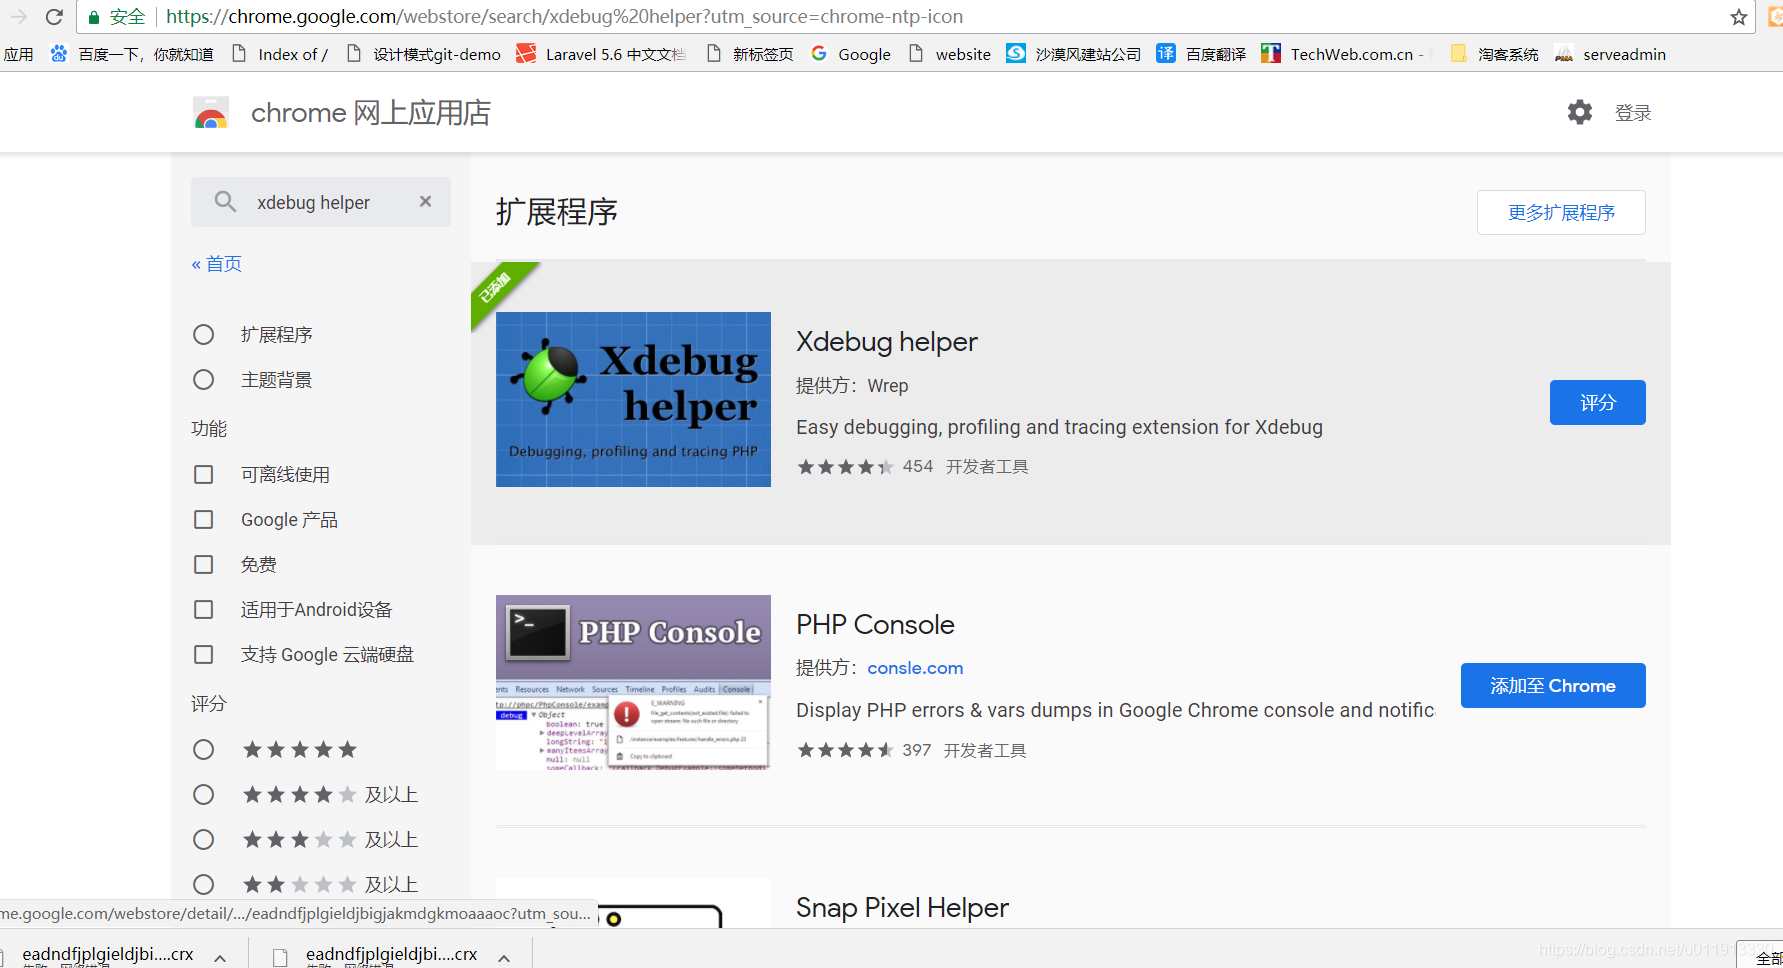Check the Google 产品 checkbox

(204, 519)
